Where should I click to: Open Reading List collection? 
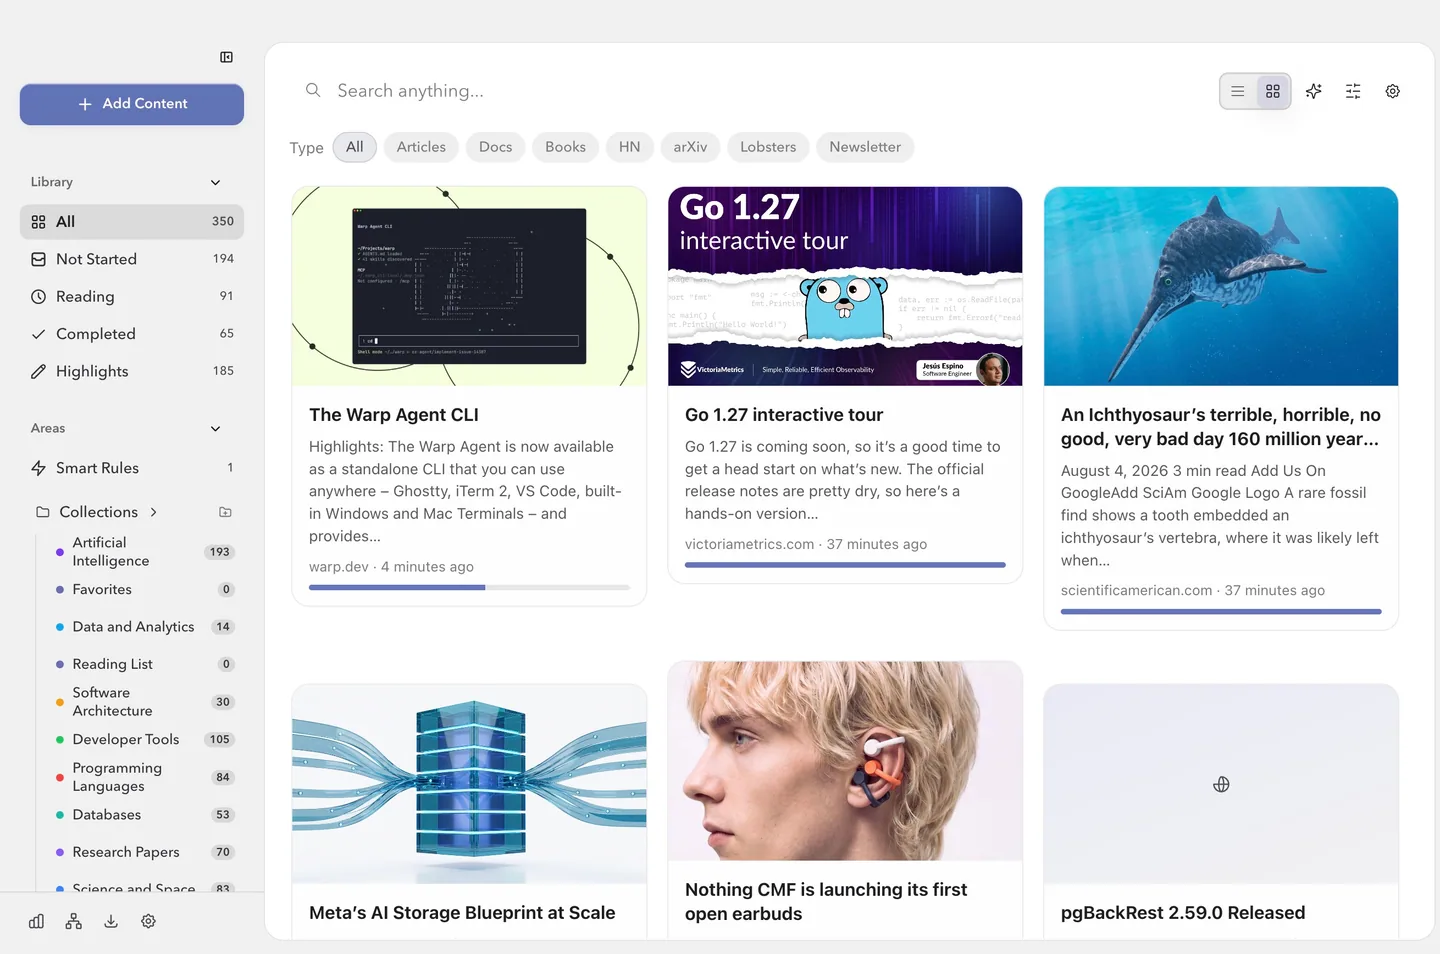[x=144, y=664]
